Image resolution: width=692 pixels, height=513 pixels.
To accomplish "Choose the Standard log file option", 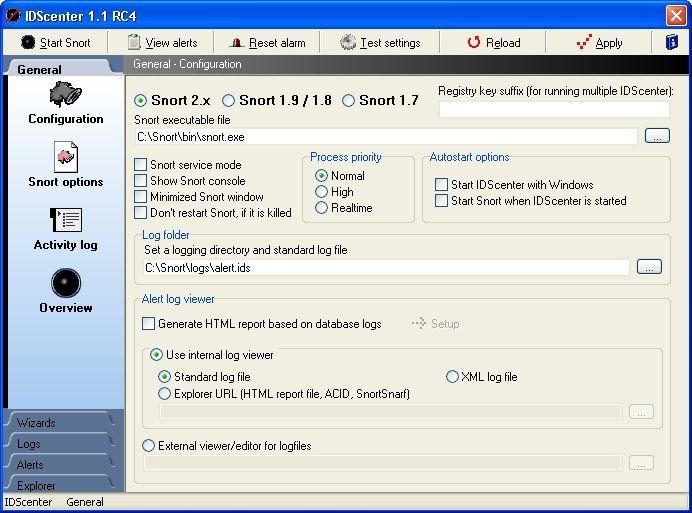I will (x=164, y=377).
